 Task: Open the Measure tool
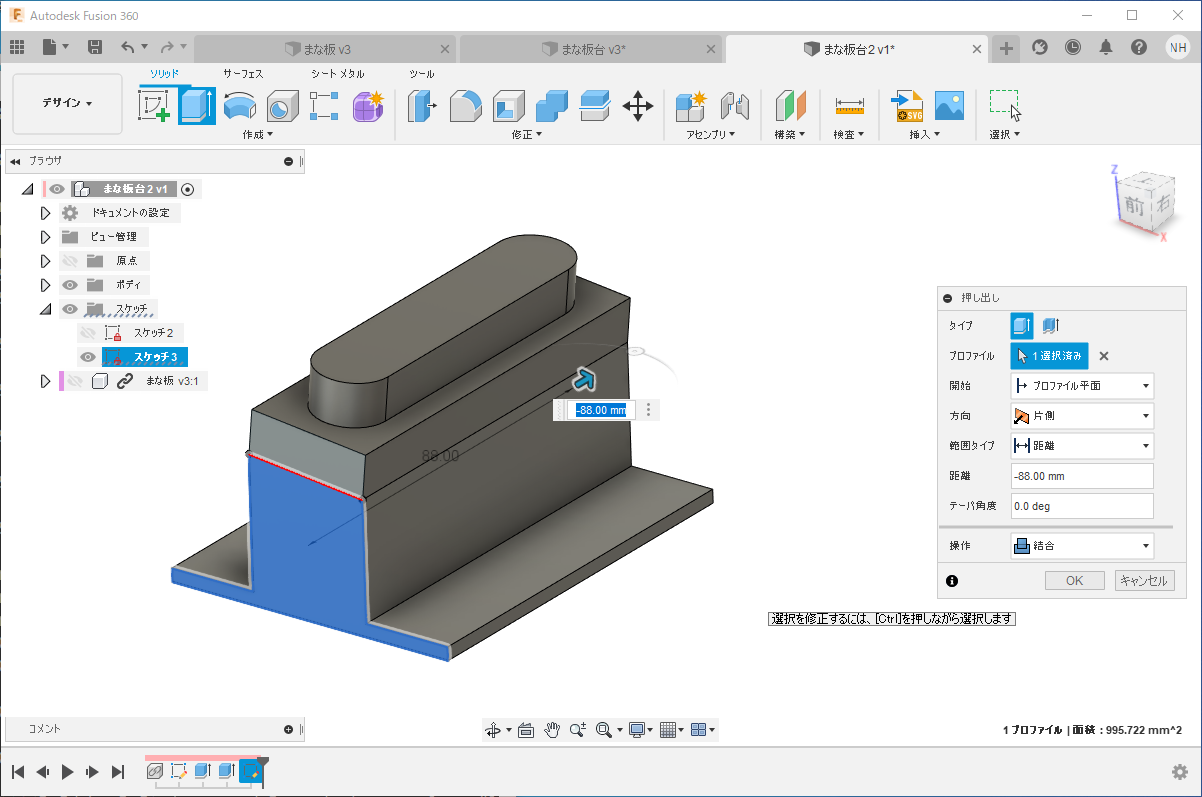tap(849, 105)
